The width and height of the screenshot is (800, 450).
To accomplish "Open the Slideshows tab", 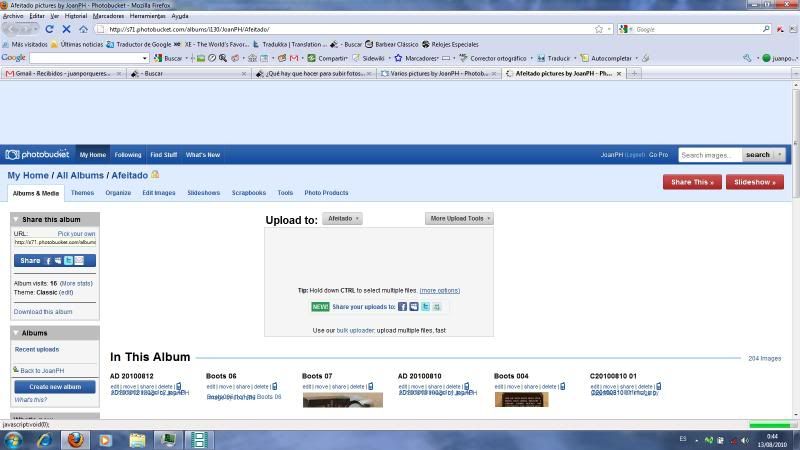I will [204, 193].
